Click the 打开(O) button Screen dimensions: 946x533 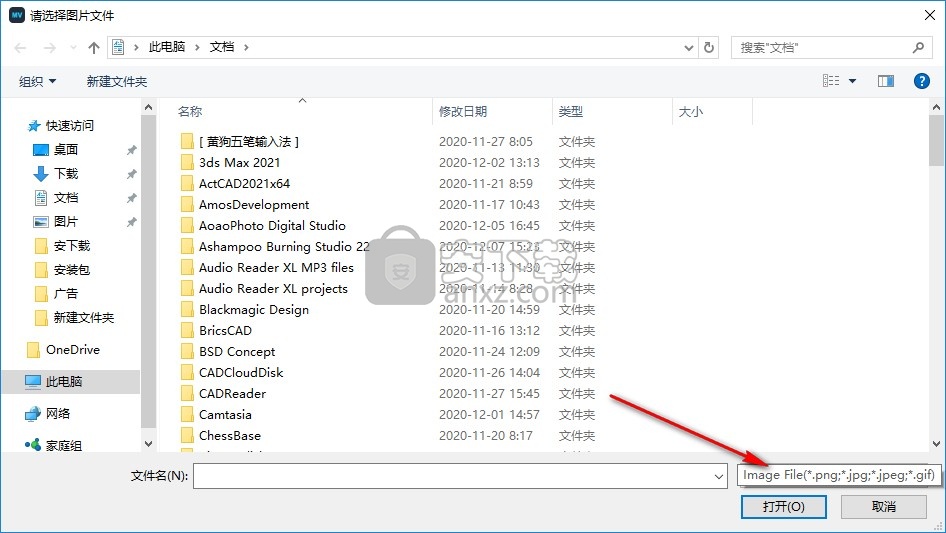coord(784,507)
